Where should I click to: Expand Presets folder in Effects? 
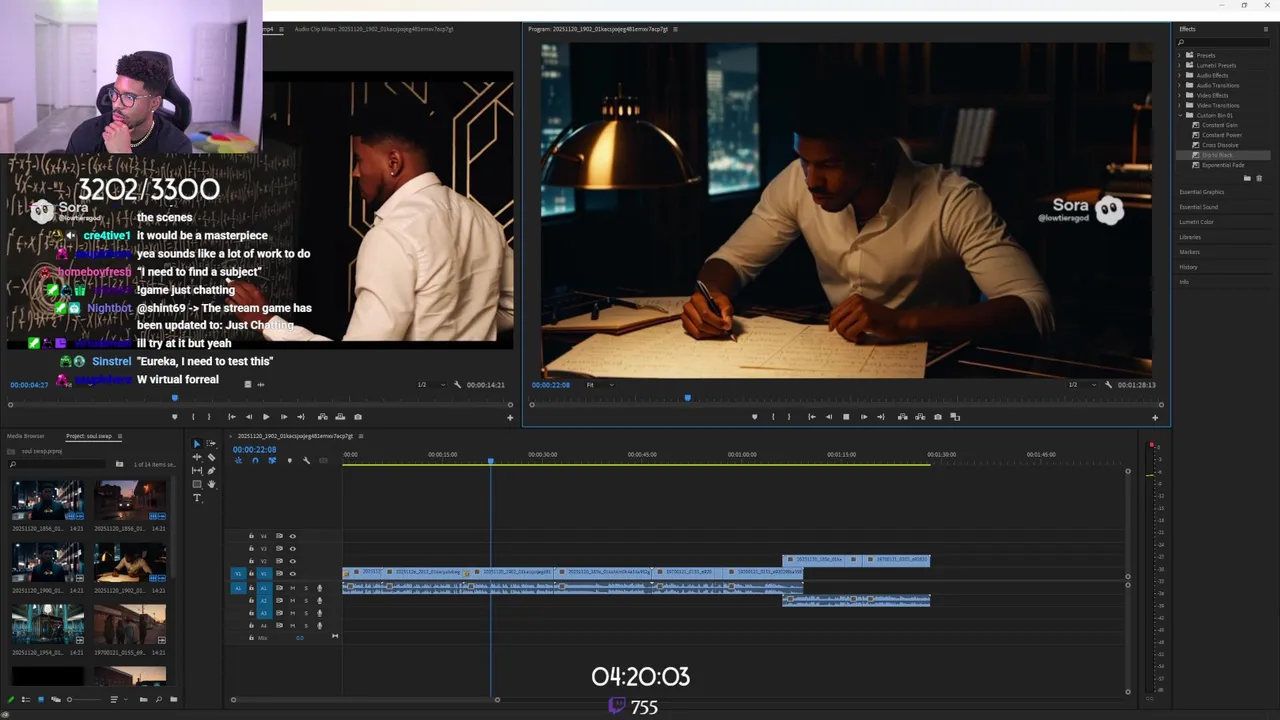(1180, 55)
